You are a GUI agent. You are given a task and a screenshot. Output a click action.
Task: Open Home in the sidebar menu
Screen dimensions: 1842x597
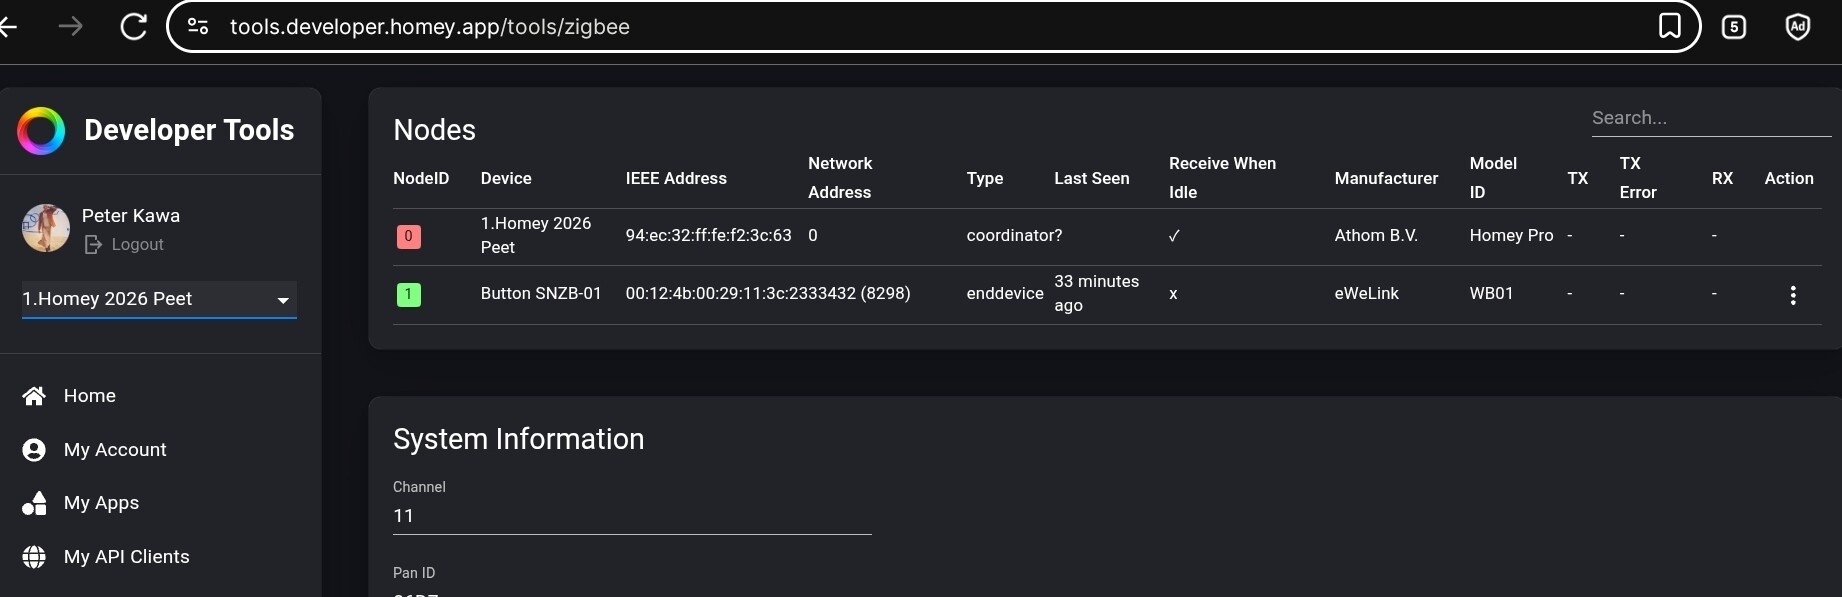coord(89,396)
